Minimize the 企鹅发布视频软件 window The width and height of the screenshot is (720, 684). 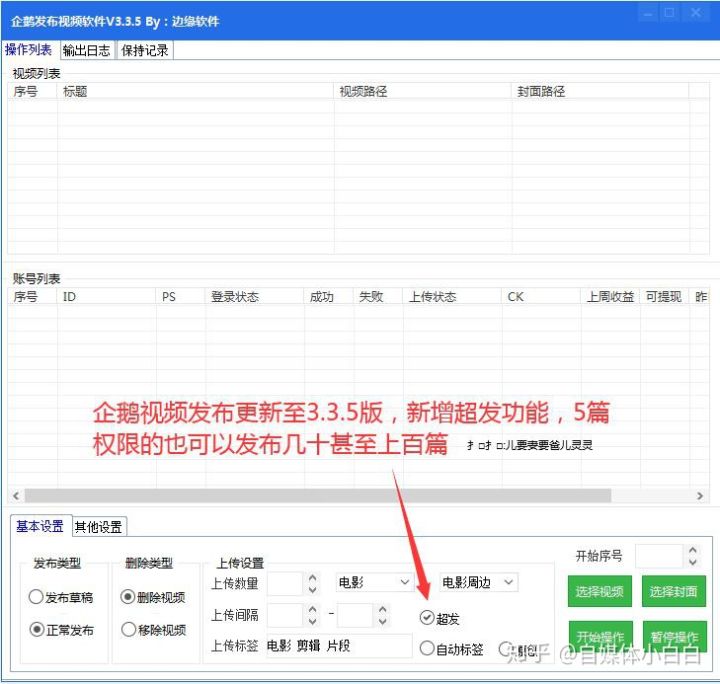pyautogui.click(x=647, y=13)
